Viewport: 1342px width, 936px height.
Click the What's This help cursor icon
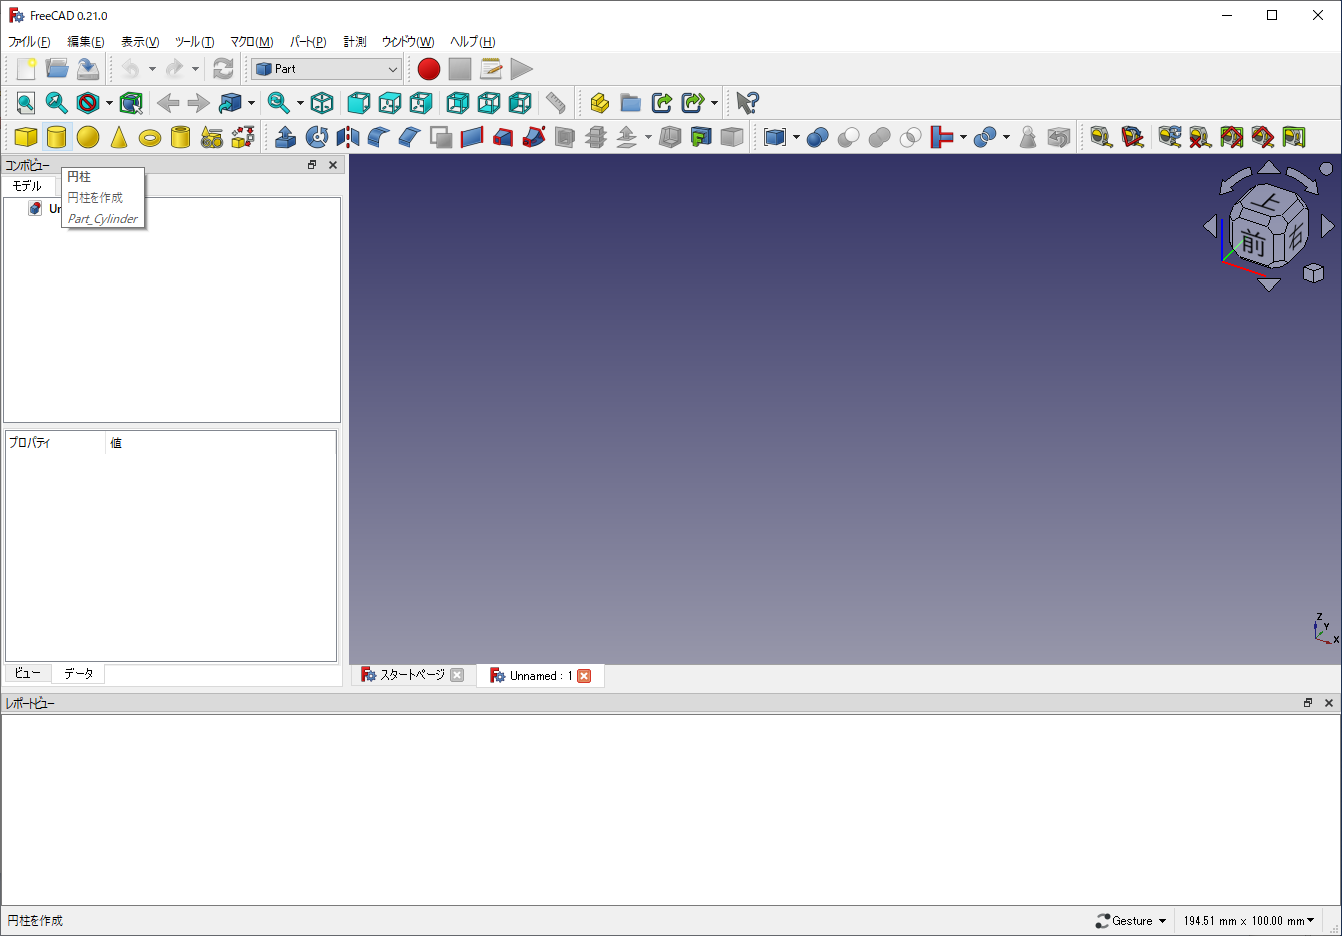coord(747,103)
